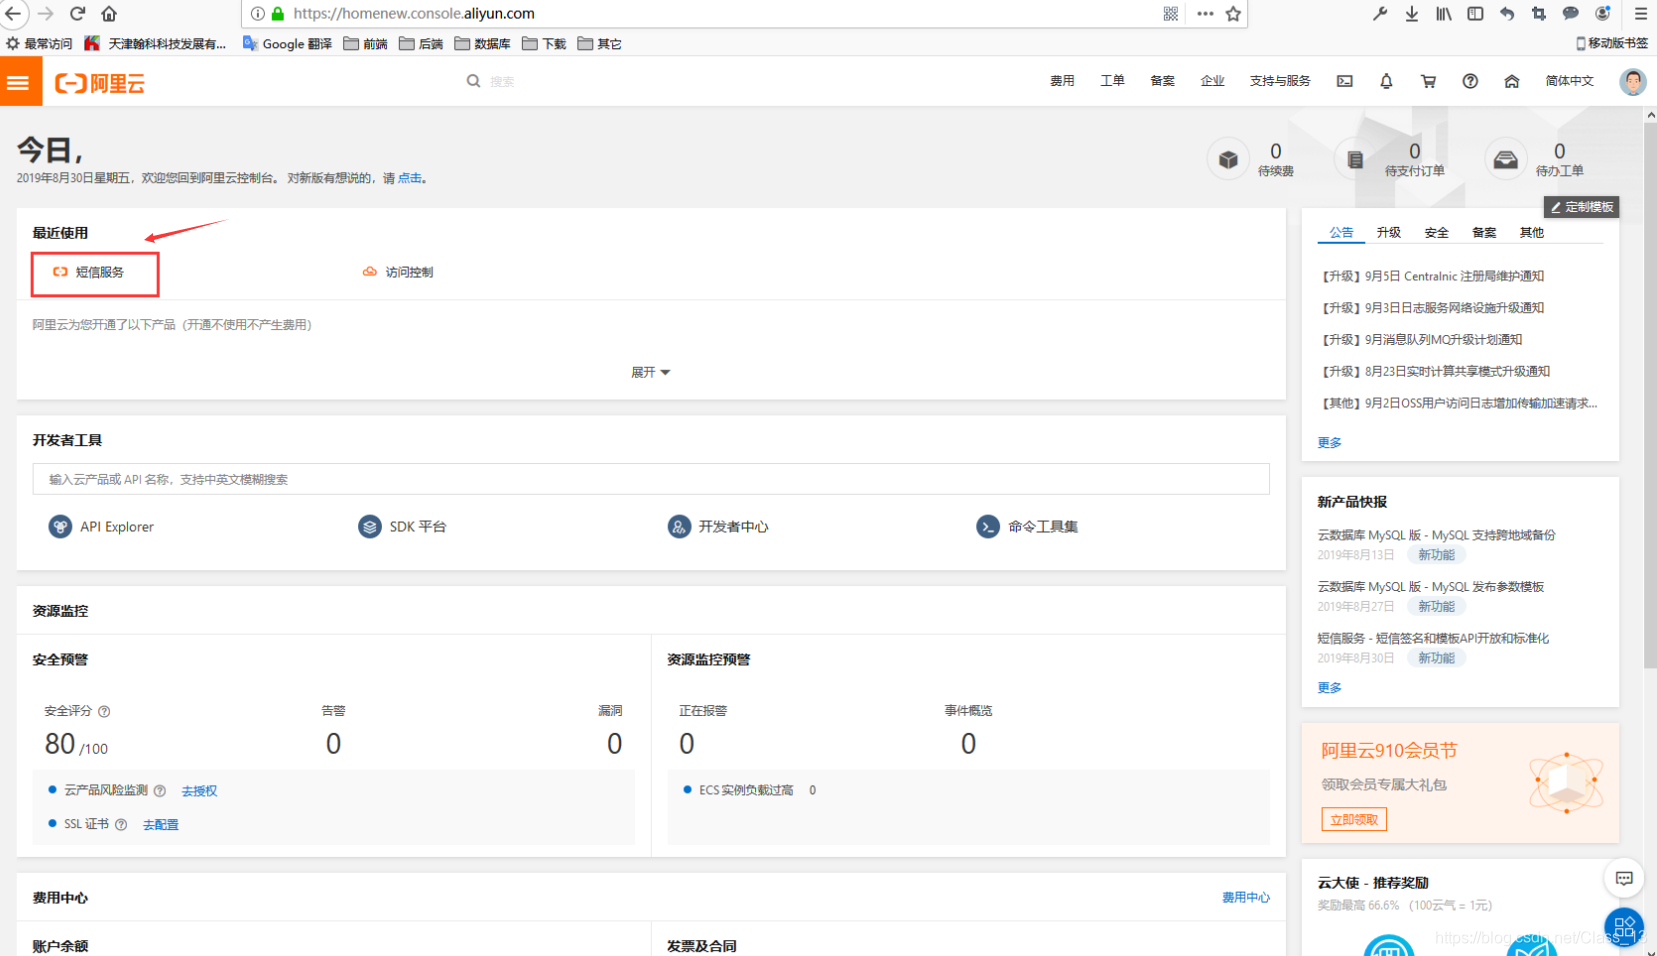Click the pending payment orders icon

click(x=1355, y=159)
